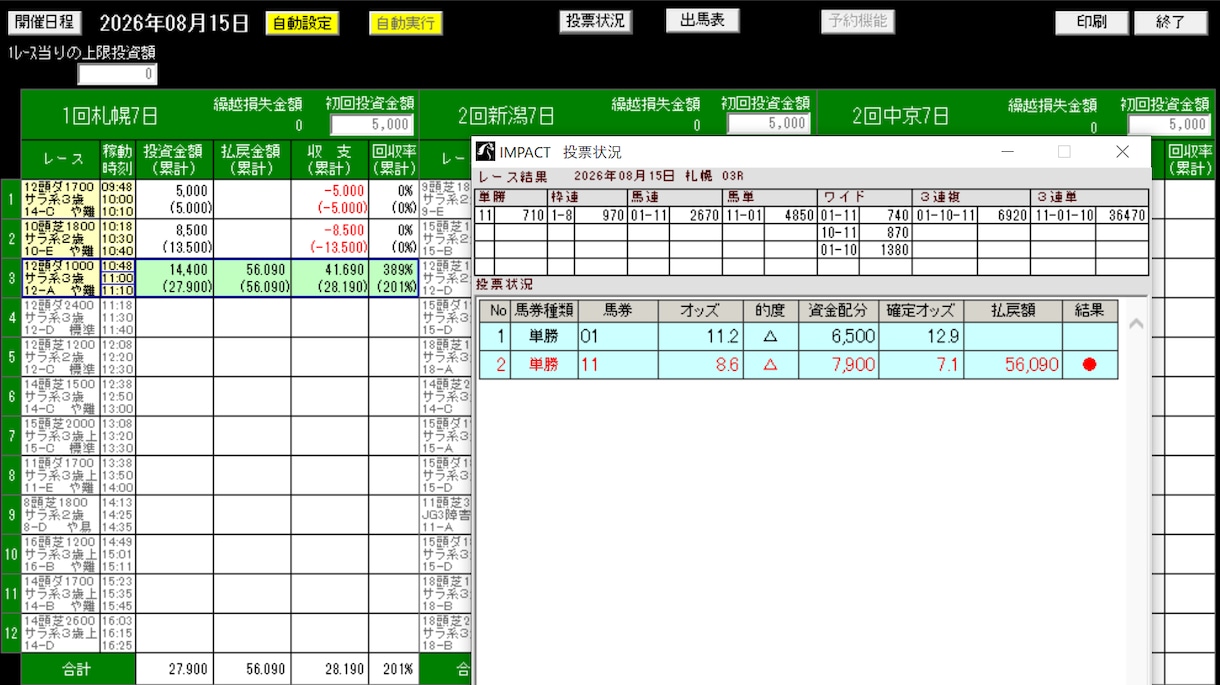Select Sapporo race 7 row 15頭芝2000
The height and width of the screenshot is (685, 1220).
(59, 436)
